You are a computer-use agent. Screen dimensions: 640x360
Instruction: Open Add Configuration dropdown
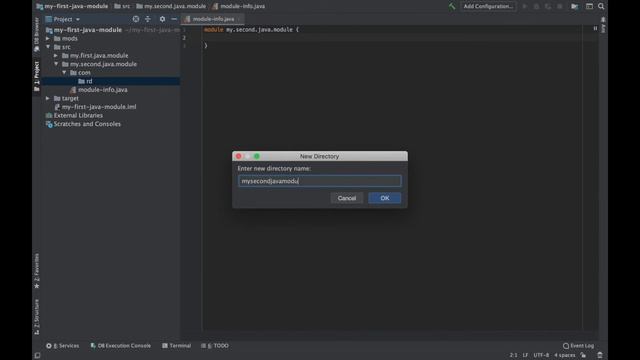pyautogui.click(x=488, y=6)
